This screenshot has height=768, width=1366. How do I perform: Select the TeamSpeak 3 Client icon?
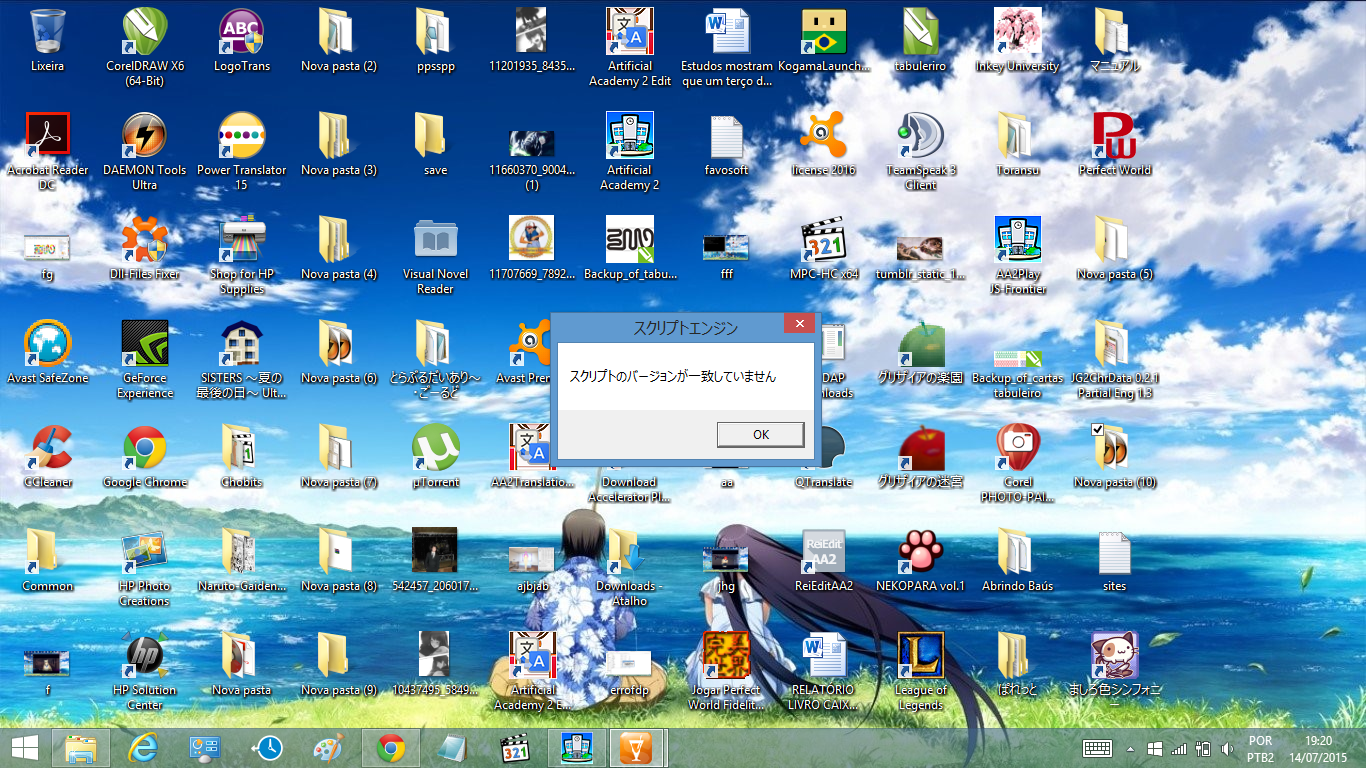[921, 151]
